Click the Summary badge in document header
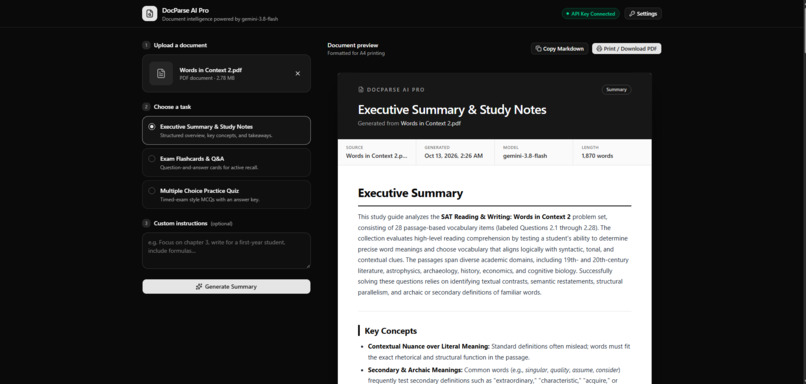This screenshot has width=806, height=384. click(616, 89)
